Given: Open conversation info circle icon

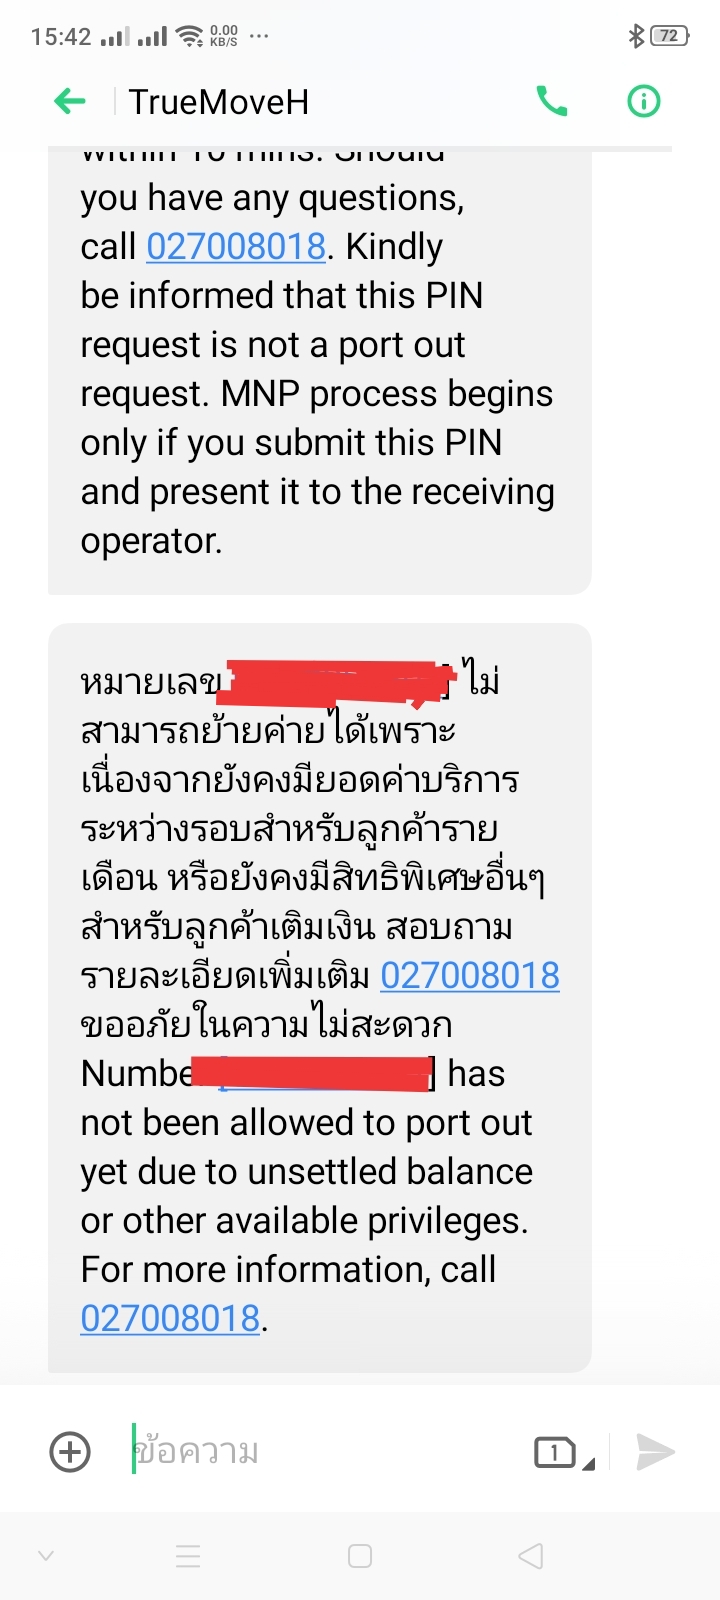Looking at the screenshot, I should click(643, 101).
